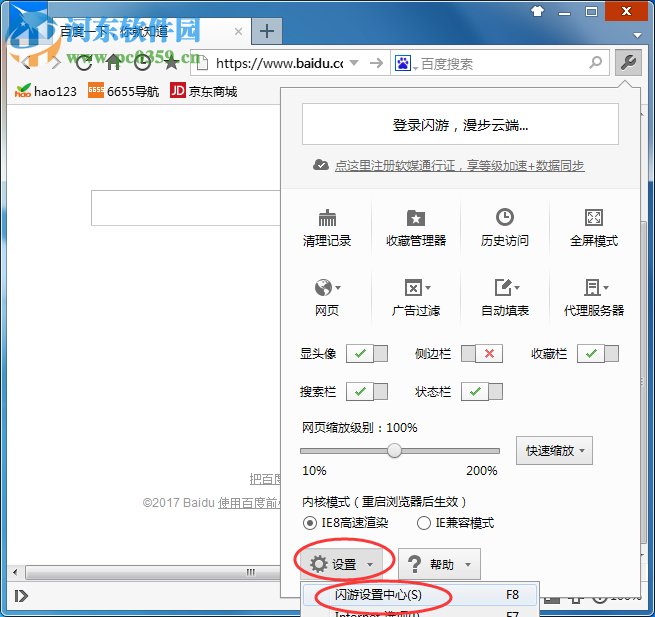Toggle the 搜索栏 switch
Viewport: 655px width, 617px height.
click(x=367, y=391)
